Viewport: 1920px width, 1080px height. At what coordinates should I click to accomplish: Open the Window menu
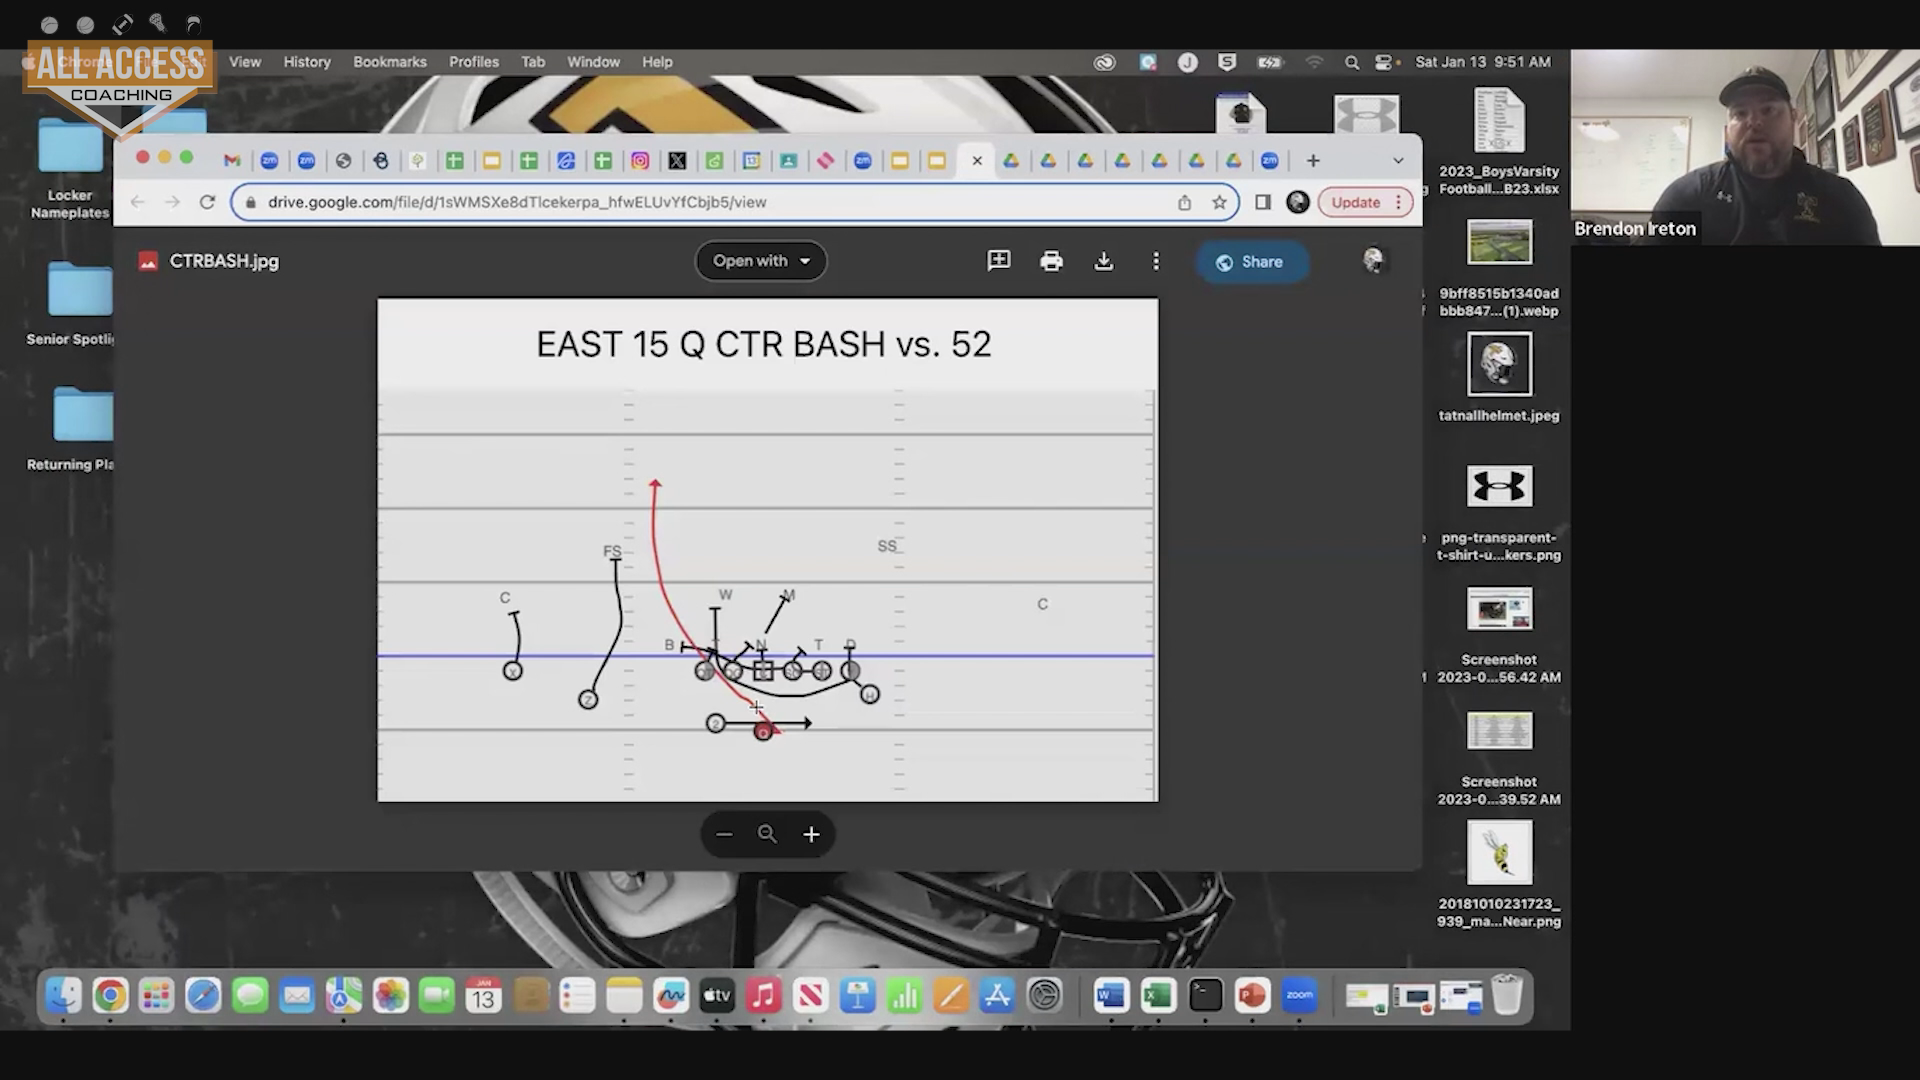(594, 62)
